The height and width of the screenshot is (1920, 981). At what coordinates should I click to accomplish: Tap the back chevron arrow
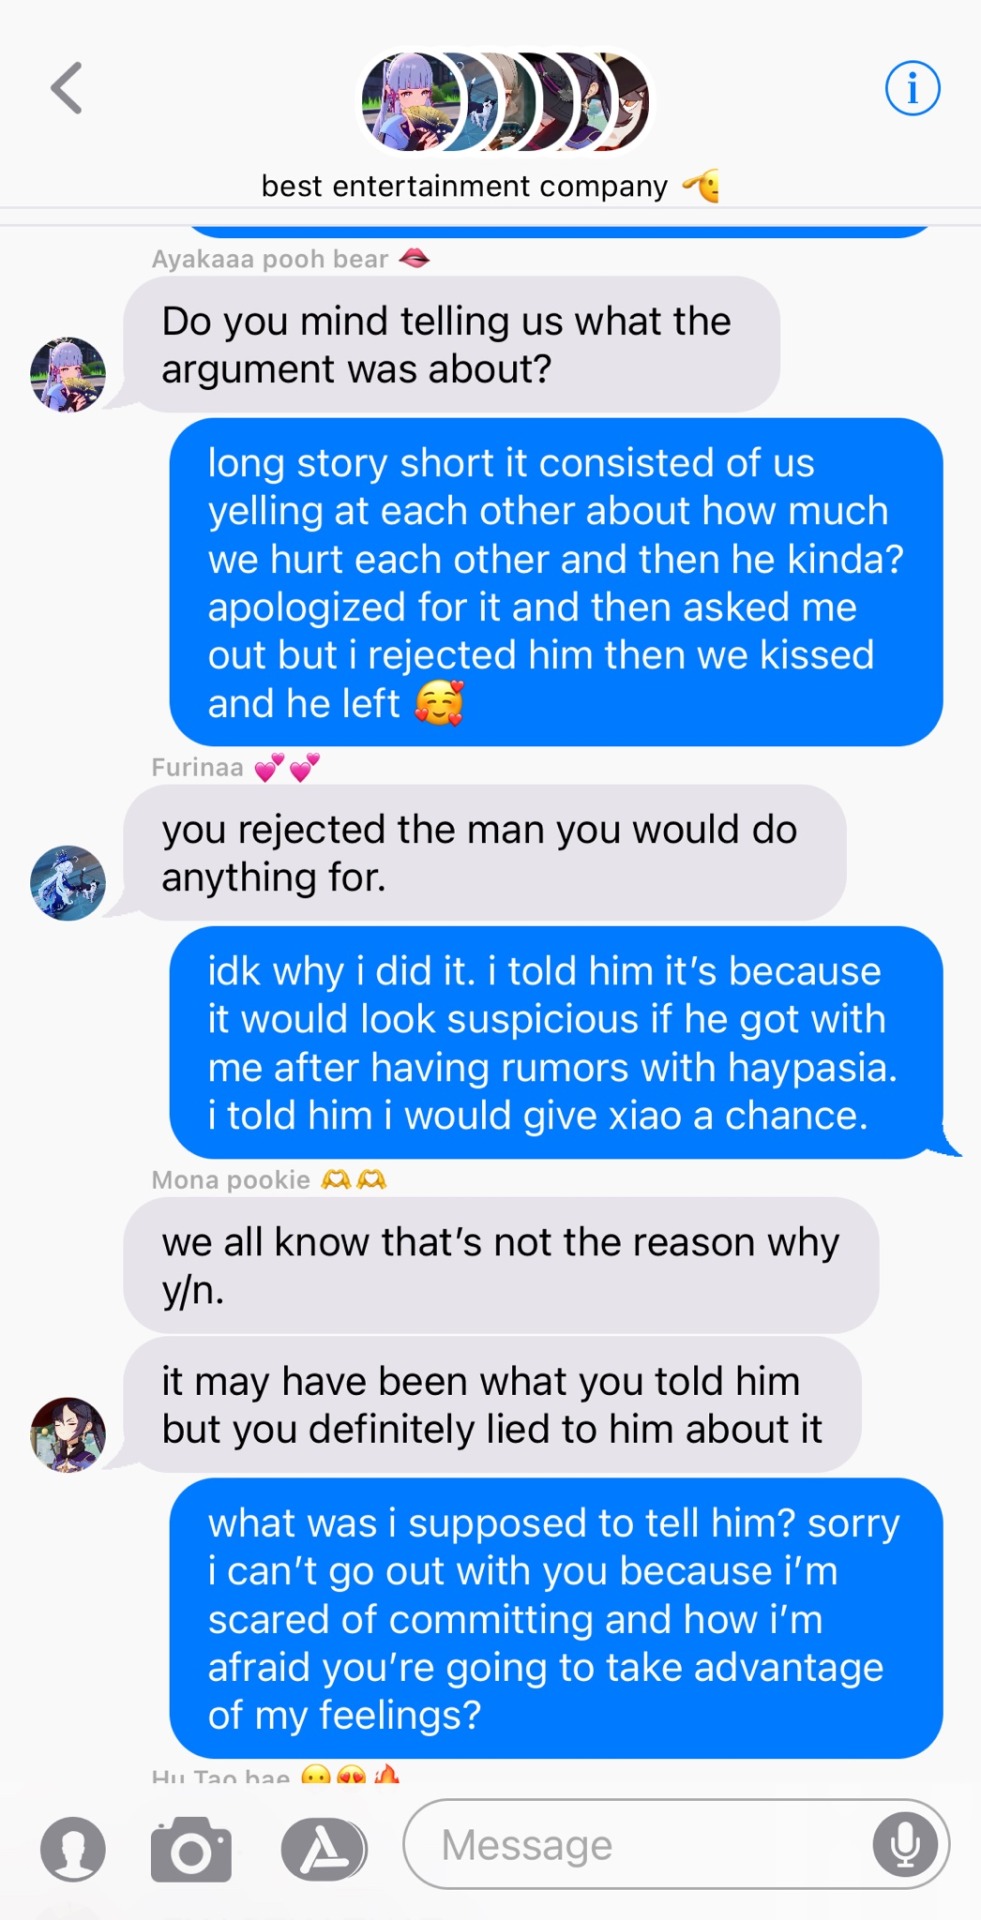(x=66, y=88)
